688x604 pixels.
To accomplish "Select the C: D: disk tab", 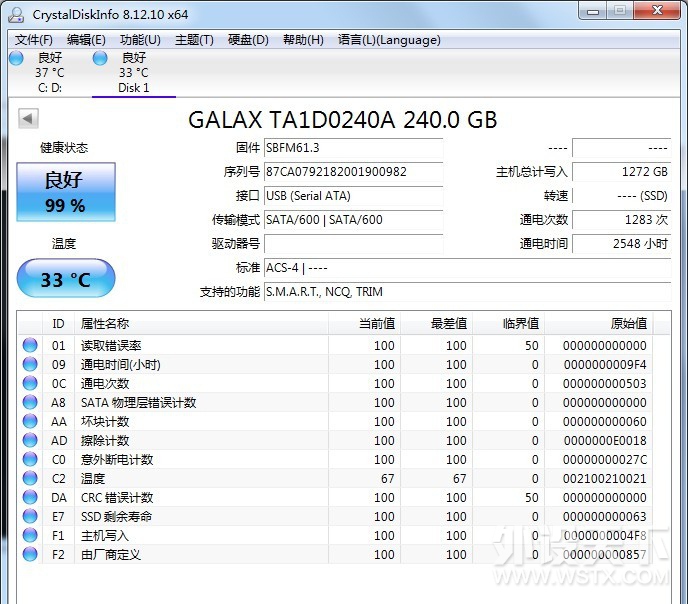I will tap(49, 72).
